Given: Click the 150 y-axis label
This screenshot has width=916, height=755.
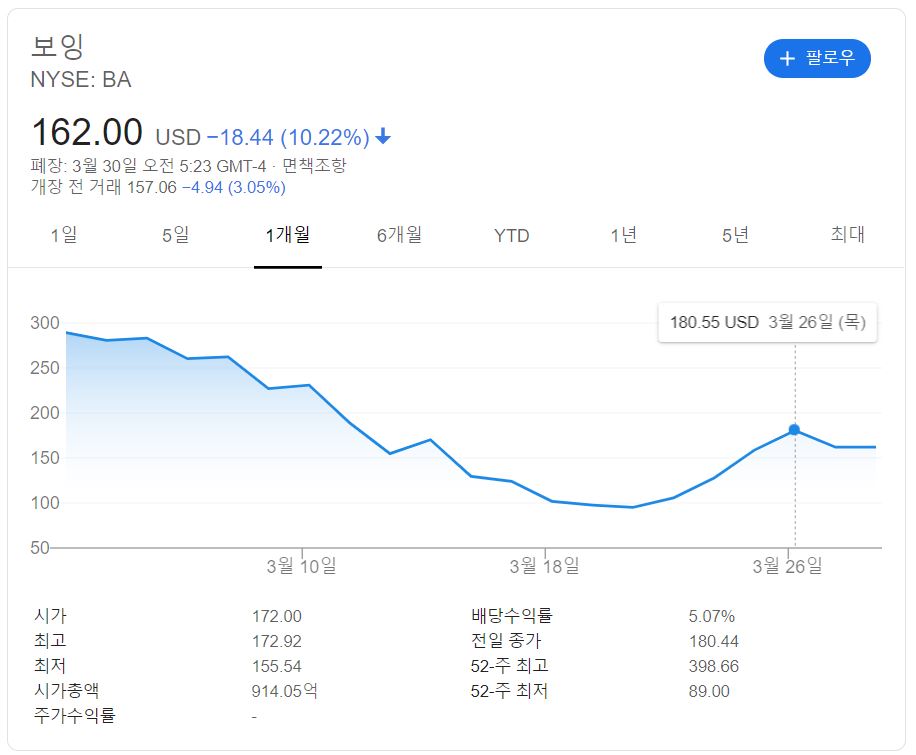Looking at the screenshot, I should [x=45, y=458].
